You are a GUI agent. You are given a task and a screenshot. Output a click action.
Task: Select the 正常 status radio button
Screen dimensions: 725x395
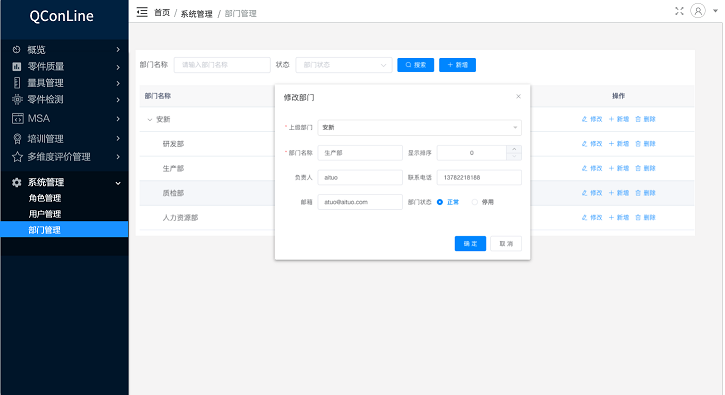coord(440,202)
